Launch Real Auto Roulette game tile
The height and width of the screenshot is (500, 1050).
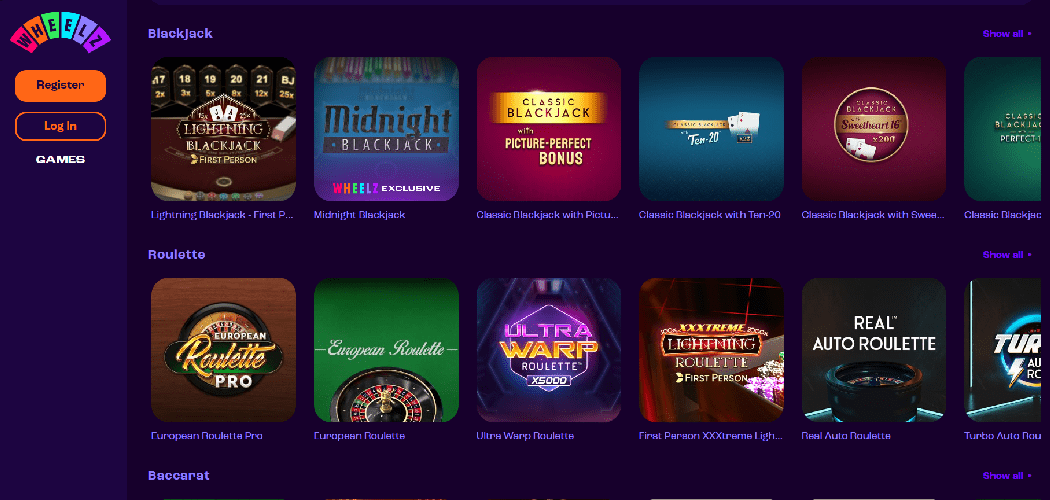[x=874, y=350]
